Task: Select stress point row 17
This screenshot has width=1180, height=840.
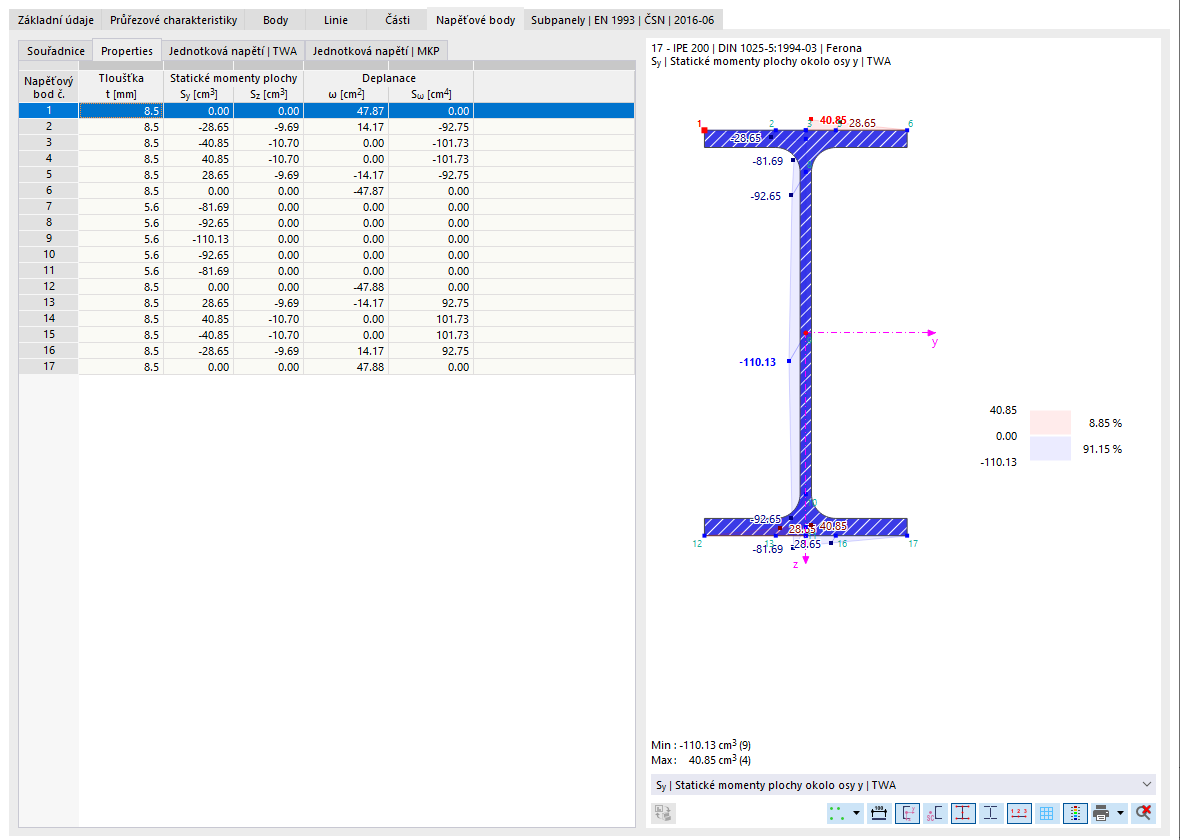Action: pyautogui.click(x=327, y=367)
